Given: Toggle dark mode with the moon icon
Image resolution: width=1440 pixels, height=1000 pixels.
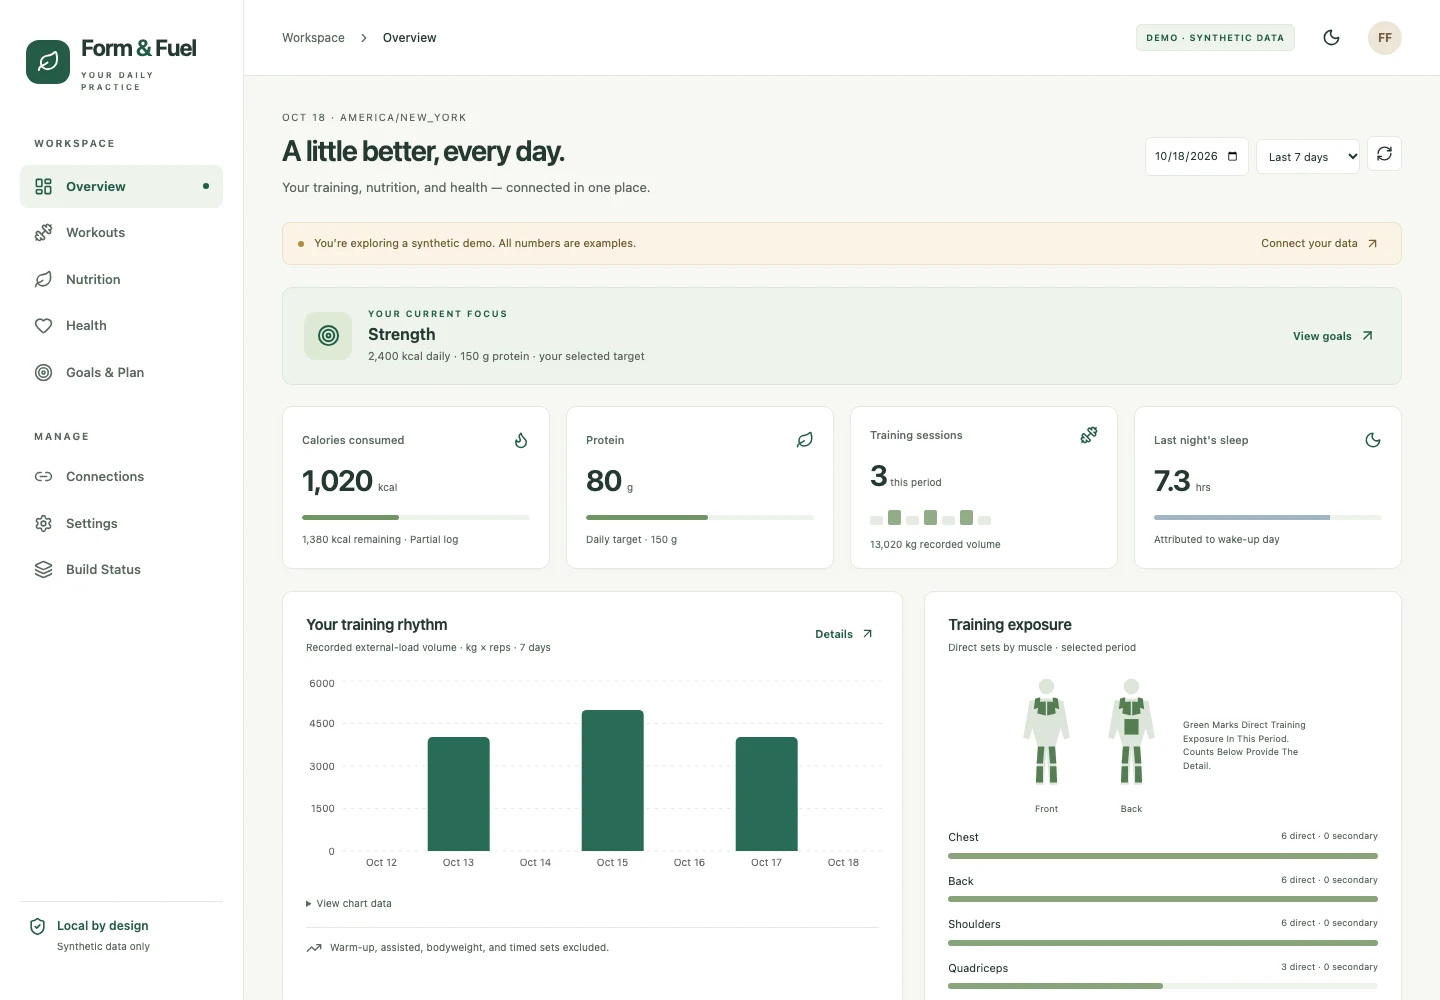Looking at the screenshot, I should pyautogui.click(x=1331, y=38).
